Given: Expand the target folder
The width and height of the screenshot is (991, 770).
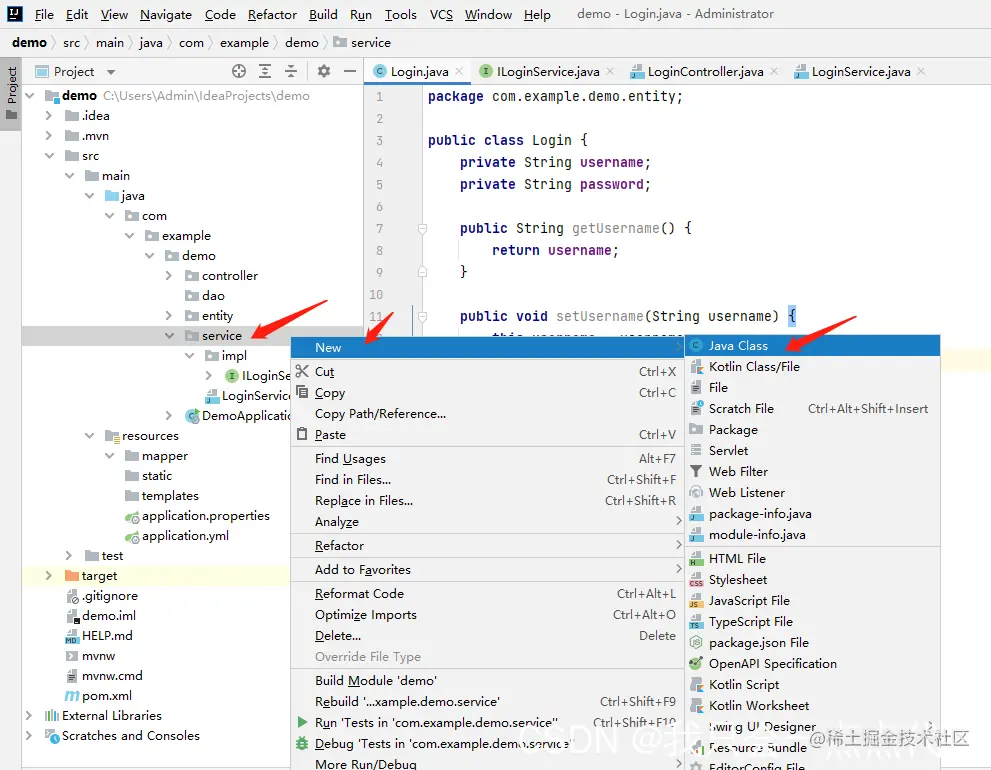Looking at the screenshot, I should (49, 575).
